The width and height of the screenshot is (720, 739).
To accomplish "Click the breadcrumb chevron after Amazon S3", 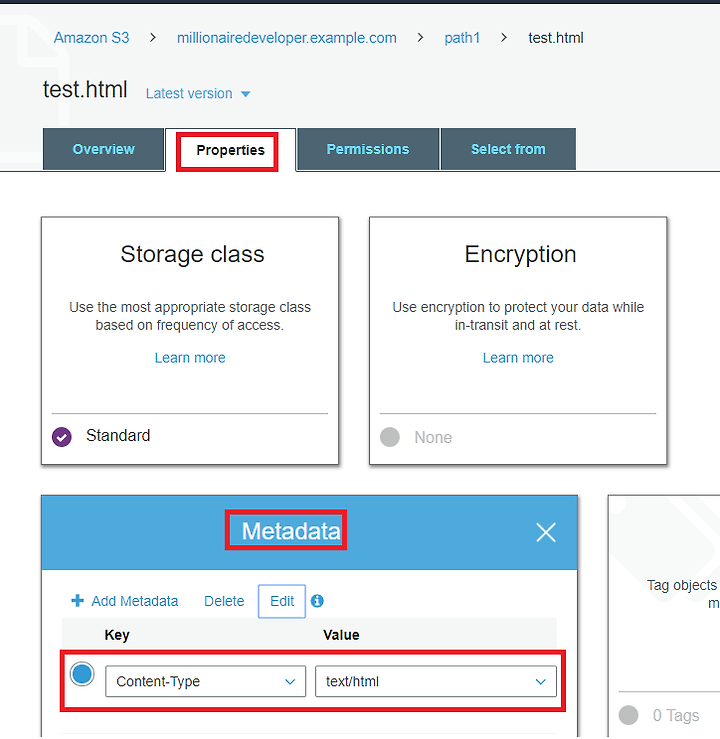I will coord(153,38).
